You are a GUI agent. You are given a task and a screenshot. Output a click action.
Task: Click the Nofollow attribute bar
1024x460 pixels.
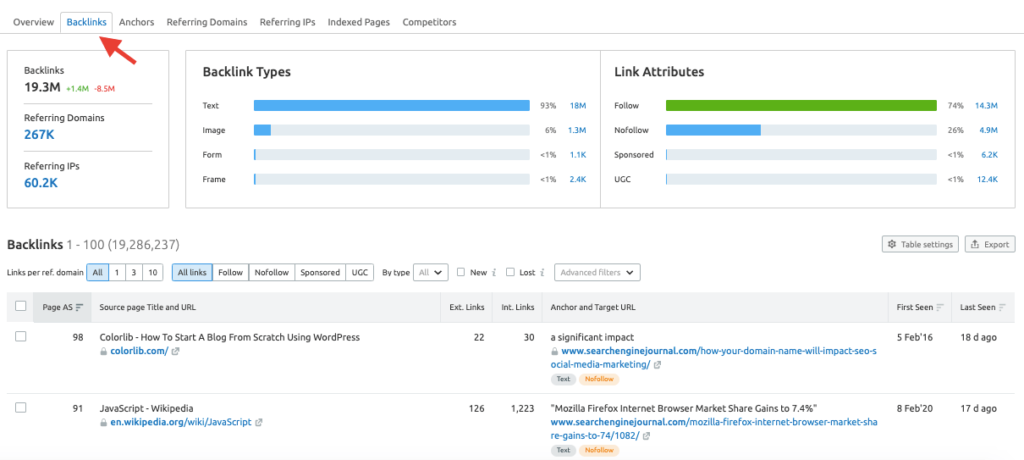[801, 130]
